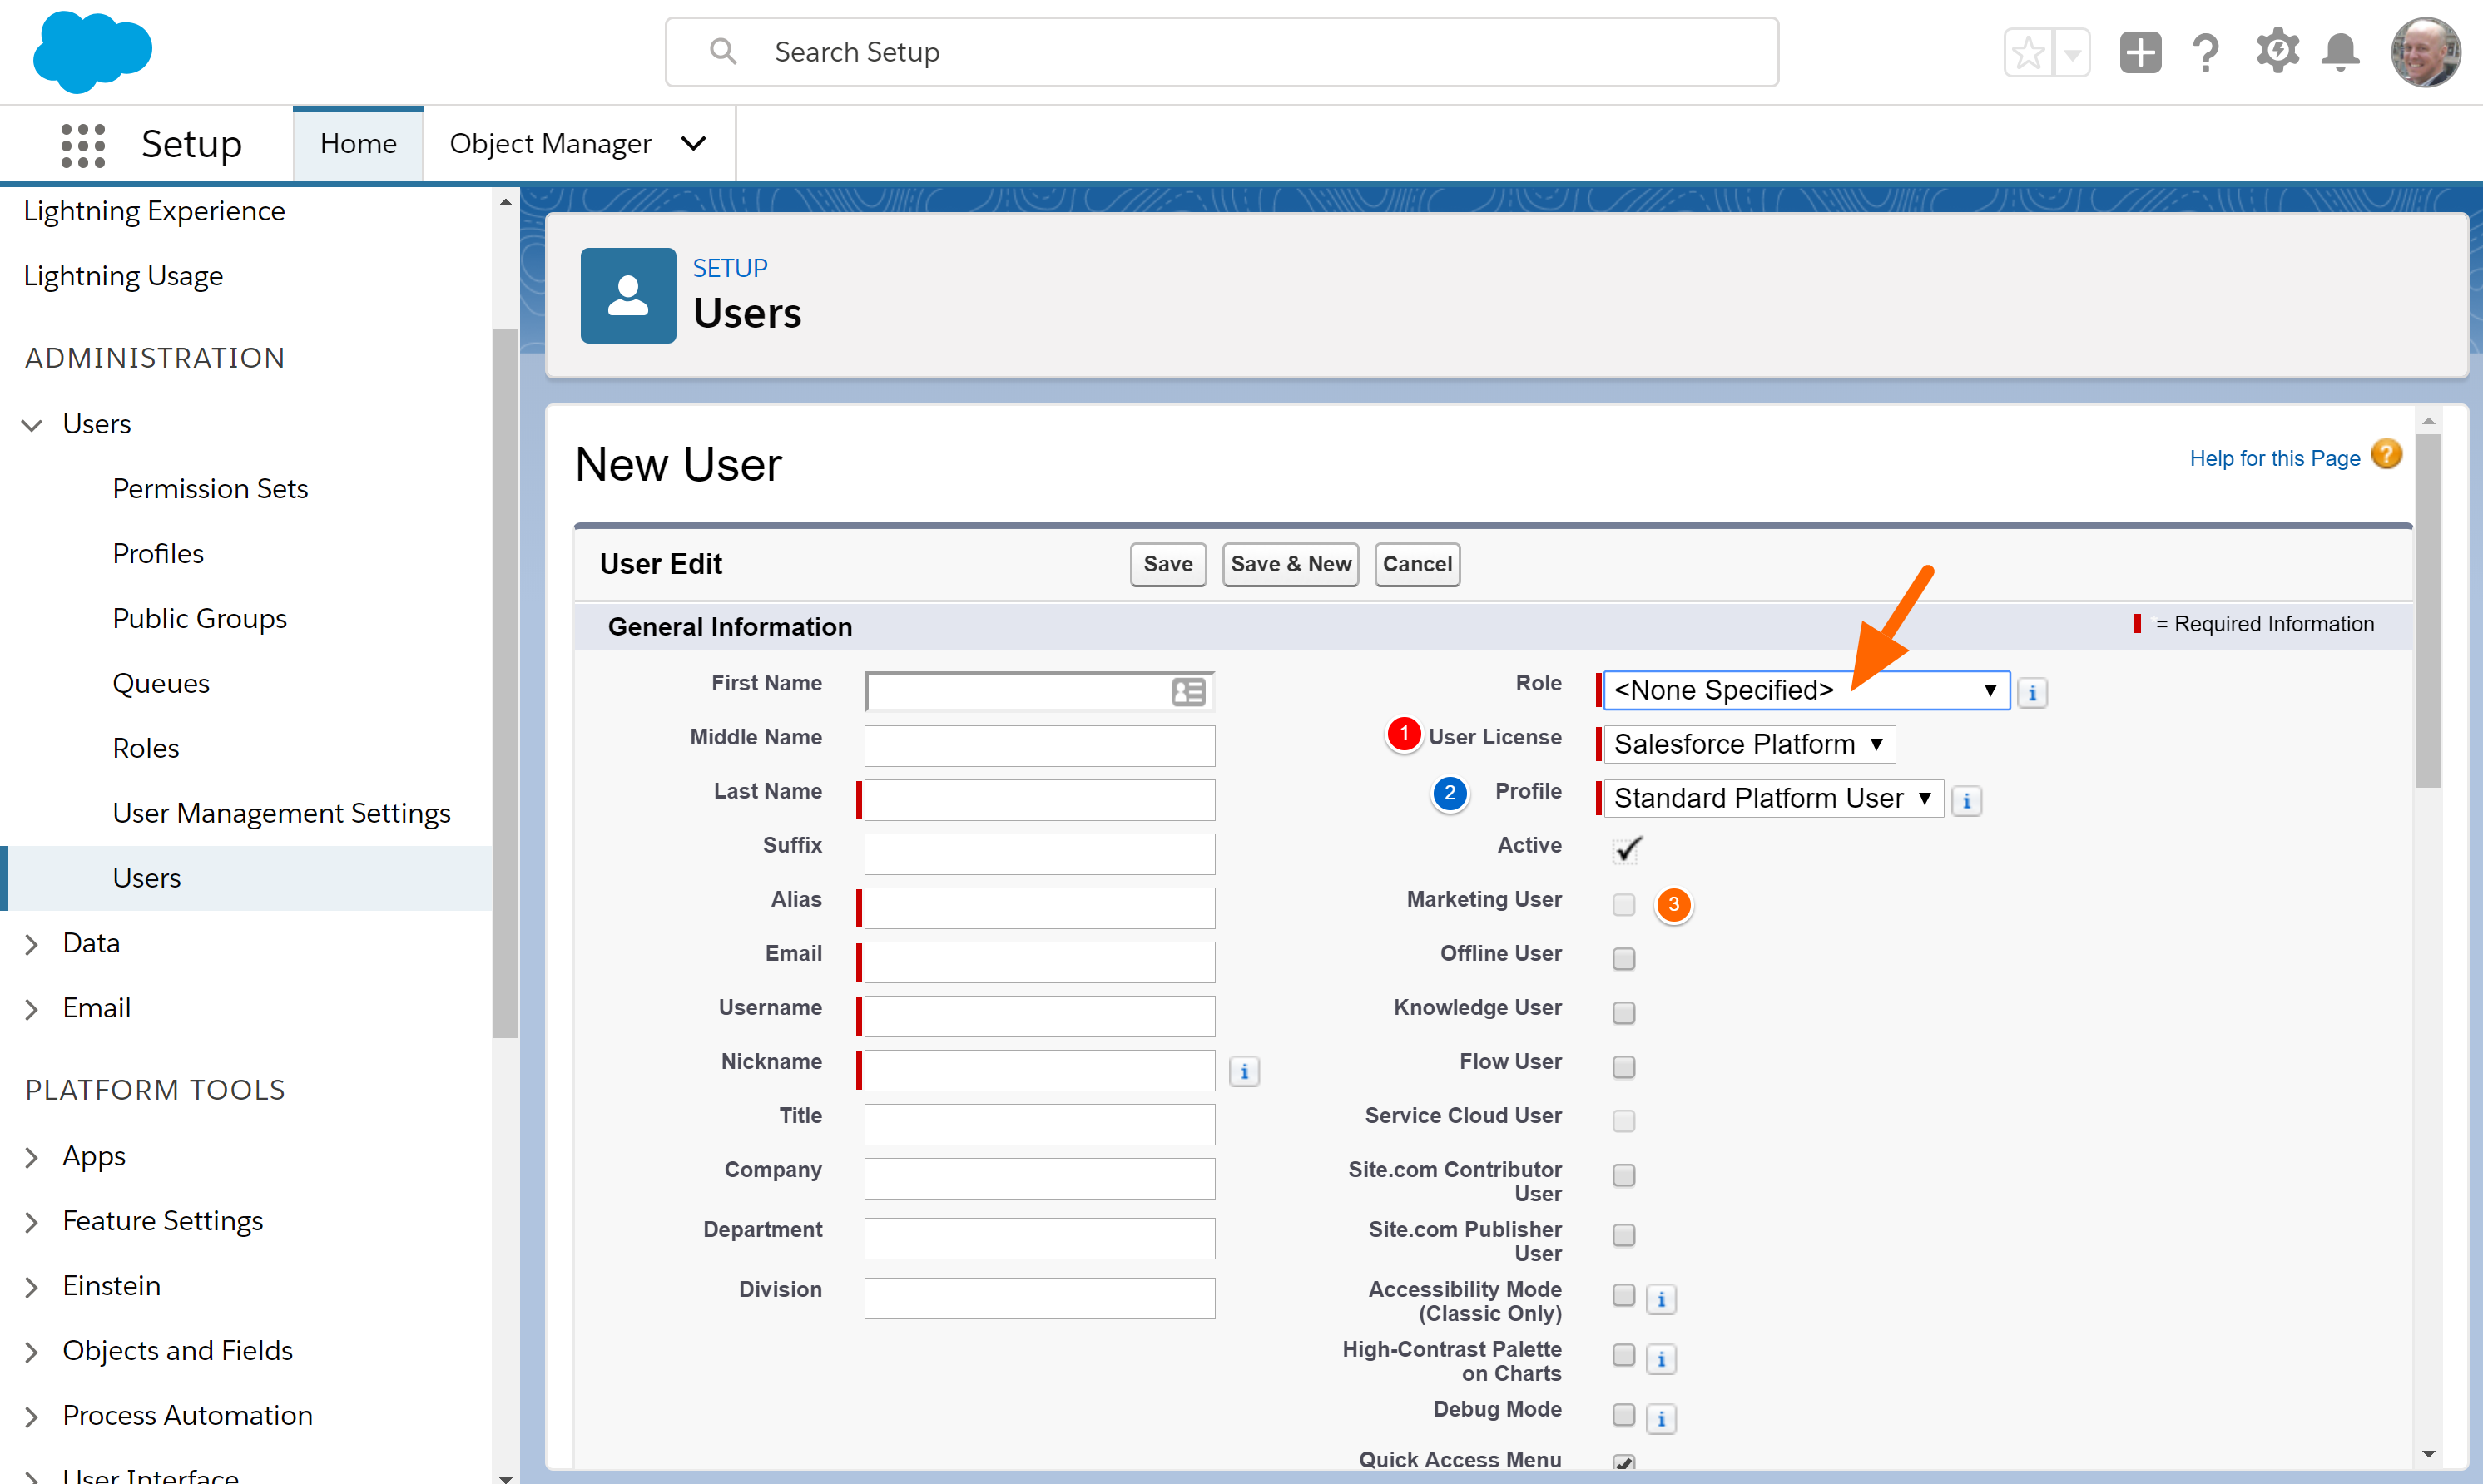The image size is (2483, 1484).
Task: Switch to the Home tab
Action: 358,144
